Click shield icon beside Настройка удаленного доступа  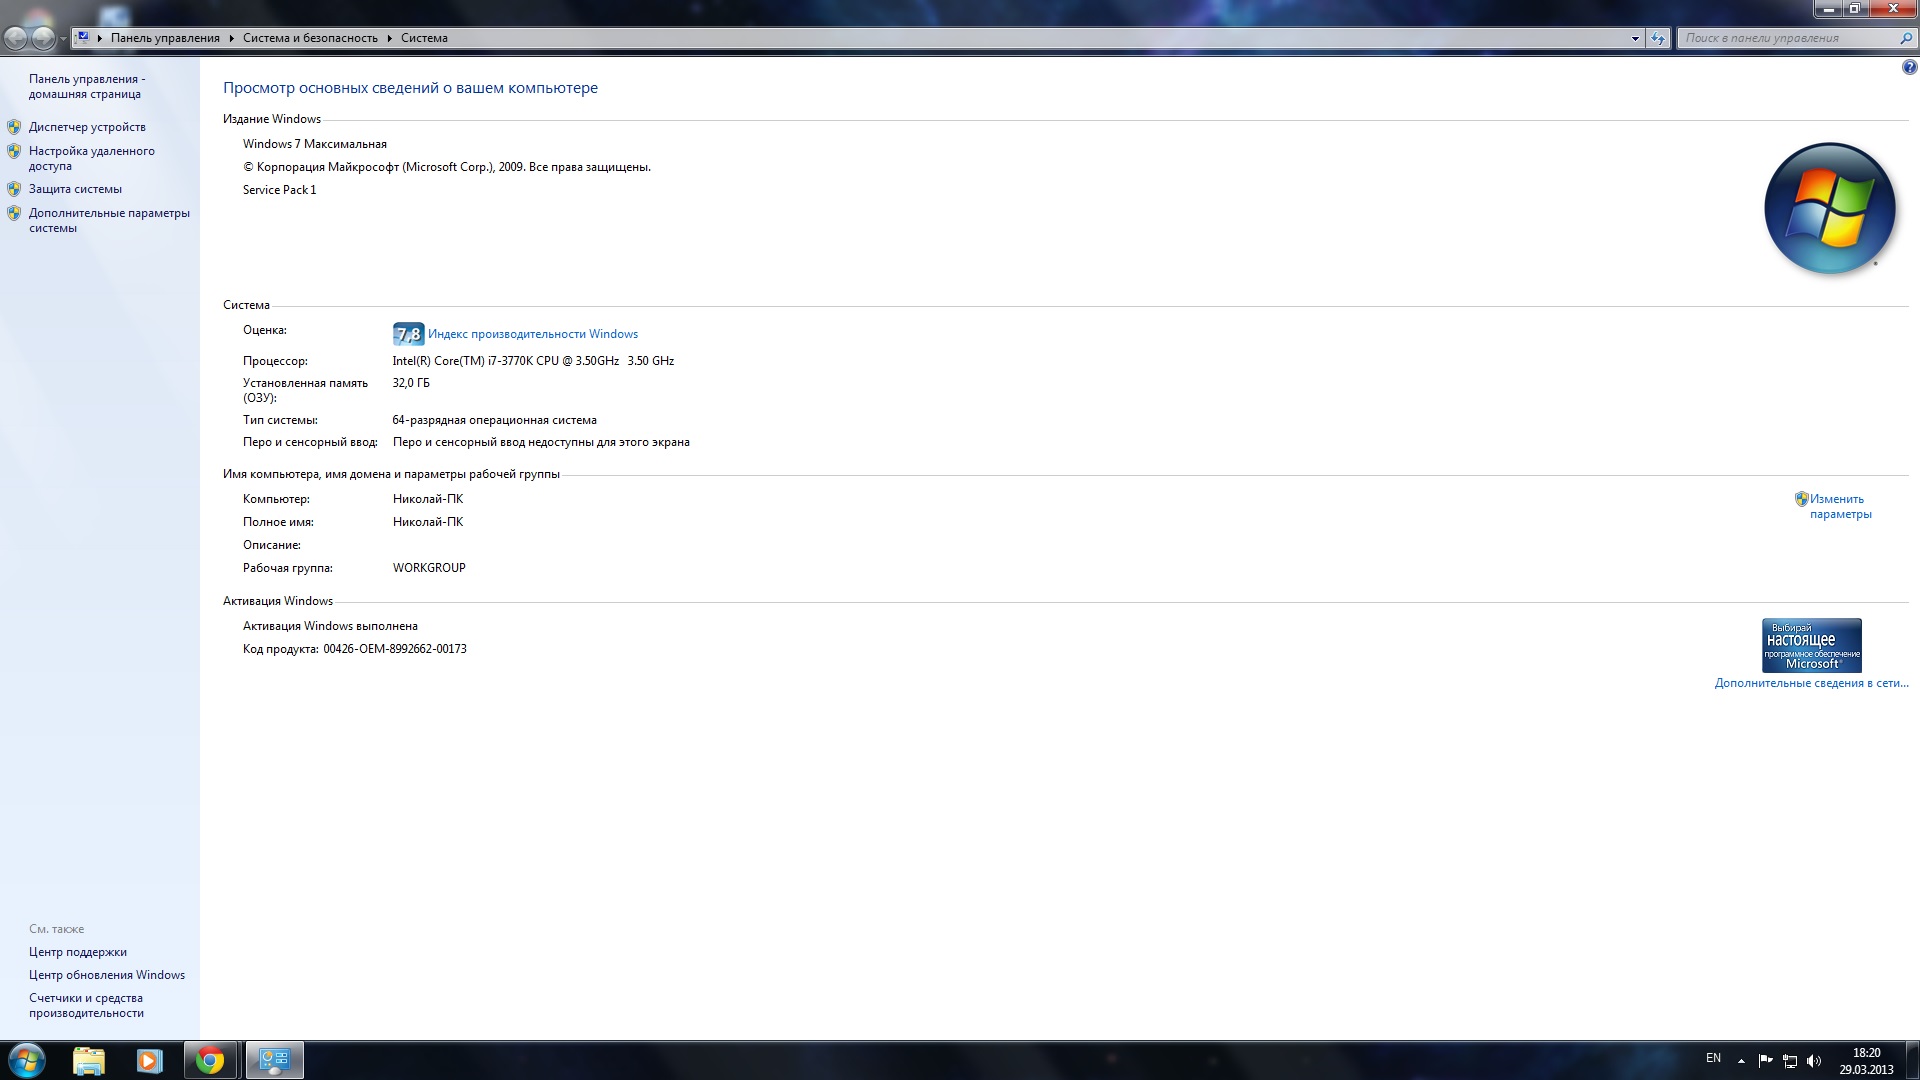click(14, 151)
